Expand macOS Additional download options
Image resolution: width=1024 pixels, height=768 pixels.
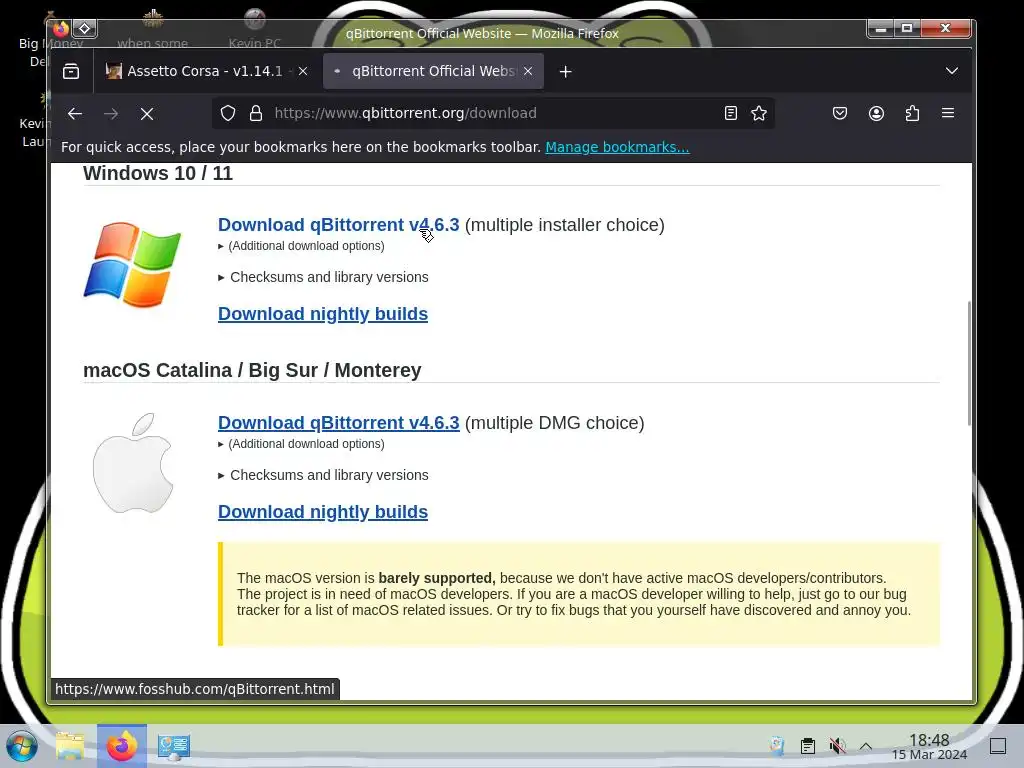(301, 443)
